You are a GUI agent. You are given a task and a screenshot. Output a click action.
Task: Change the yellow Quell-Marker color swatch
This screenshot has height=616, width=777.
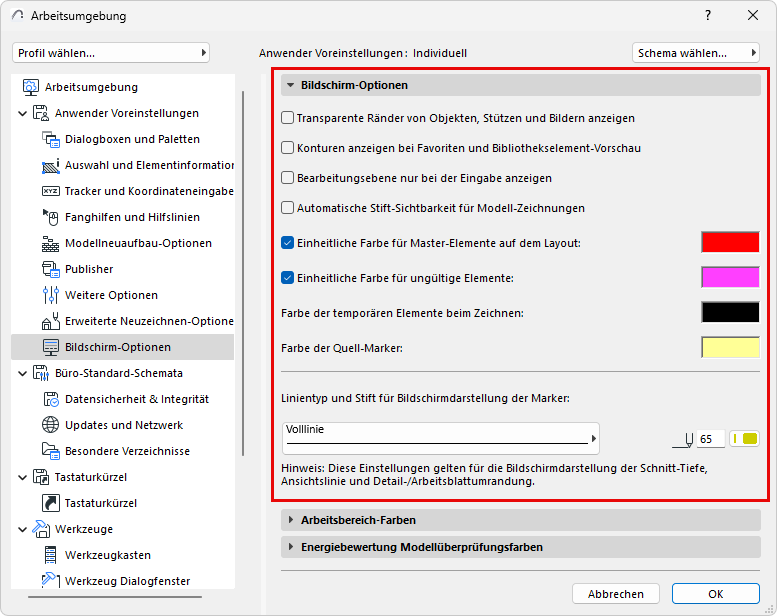(x=730, y=348)
